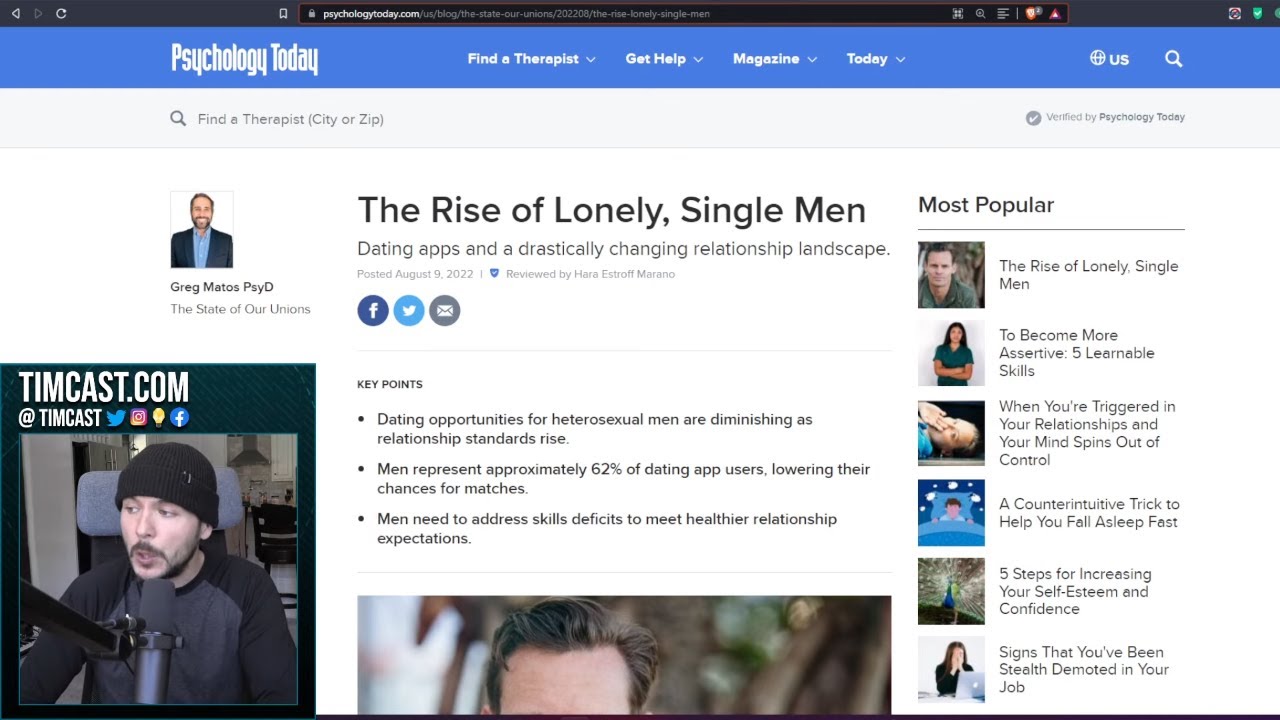This screenshot has height=720, width=1280.
Task: Bookmark this page with the bookmark icon
Action: [x=283, y=13]
